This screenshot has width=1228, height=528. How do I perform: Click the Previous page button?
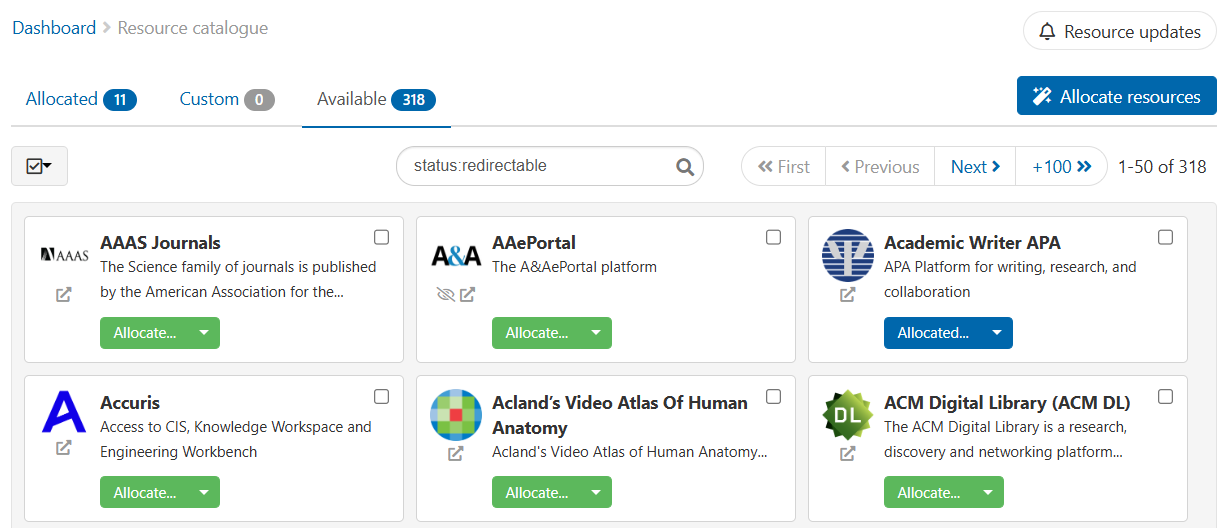pyautogui.click(x=880, y=167)
